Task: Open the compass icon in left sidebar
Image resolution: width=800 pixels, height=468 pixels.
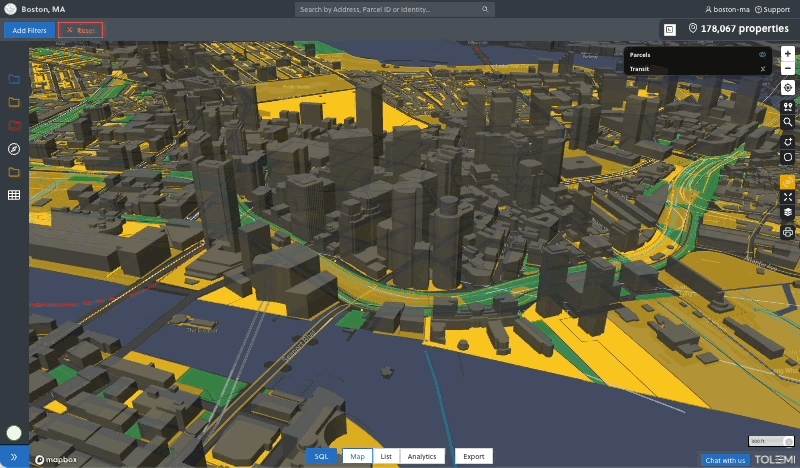Action: 14,149
